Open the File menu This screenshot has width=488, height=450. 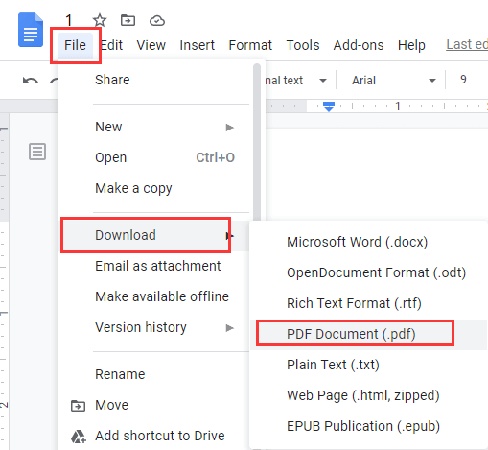[75, 45]
